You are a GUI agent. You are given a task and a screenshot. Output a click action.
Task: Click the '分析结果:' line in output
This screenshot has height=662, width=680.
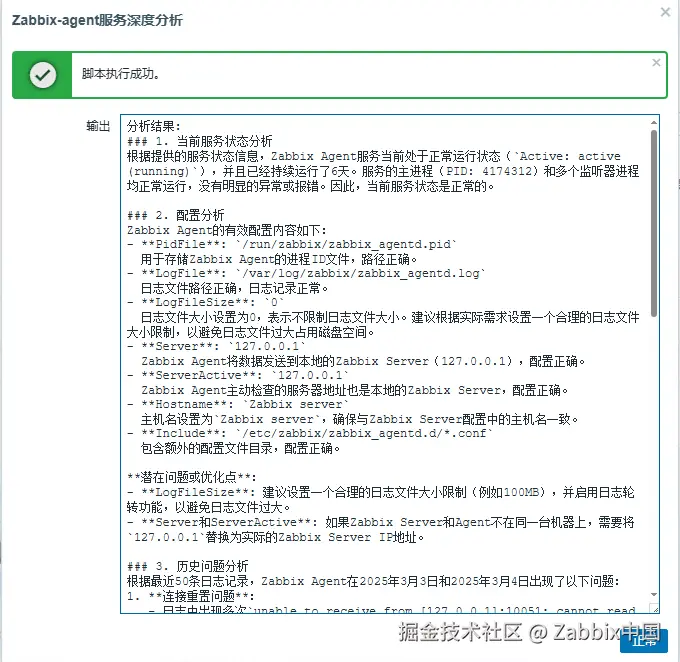[x=154, y=126]
